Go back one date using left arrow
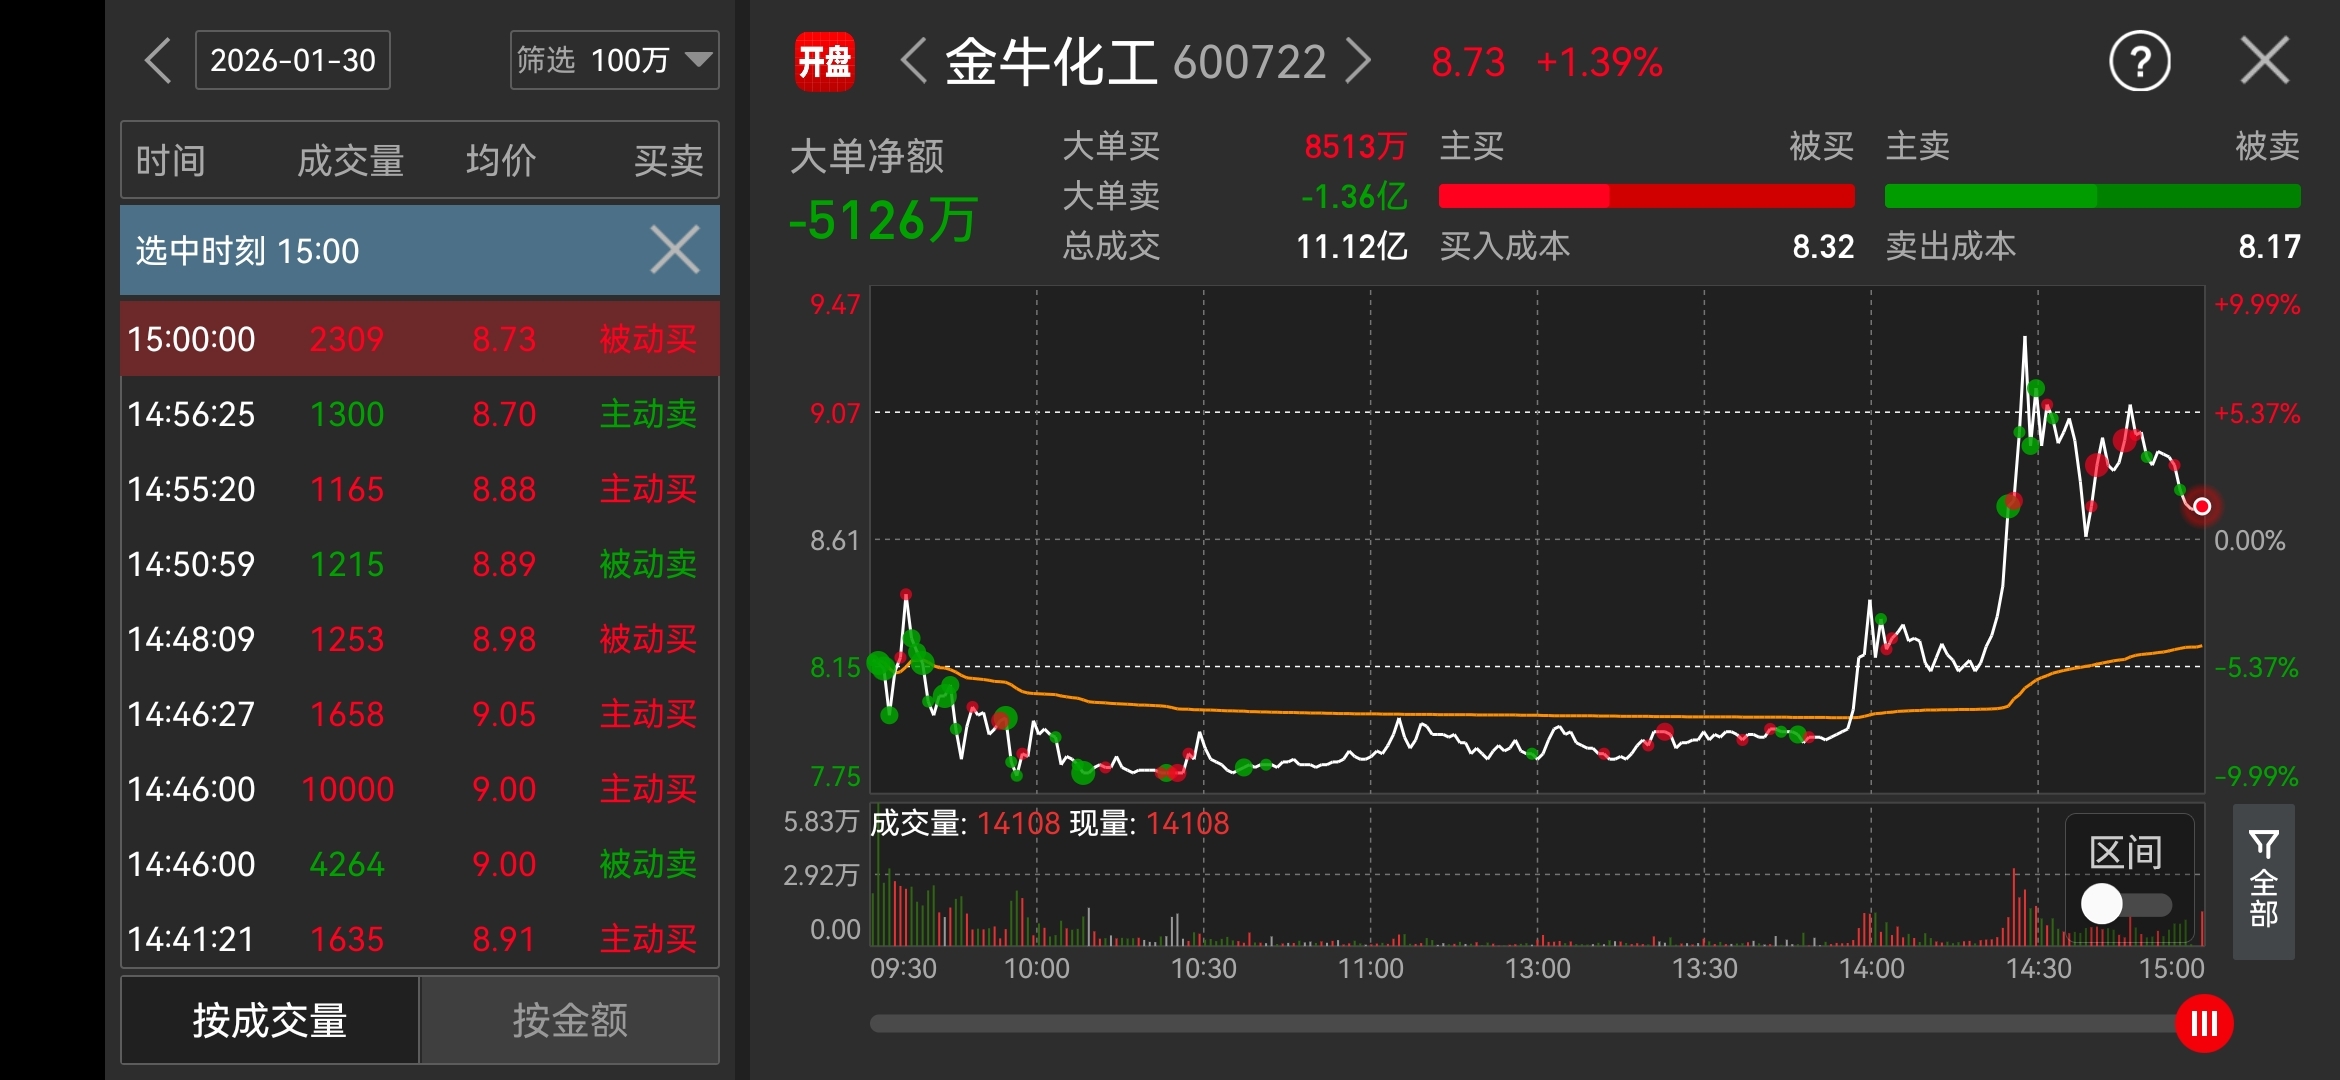 [158, 60]
